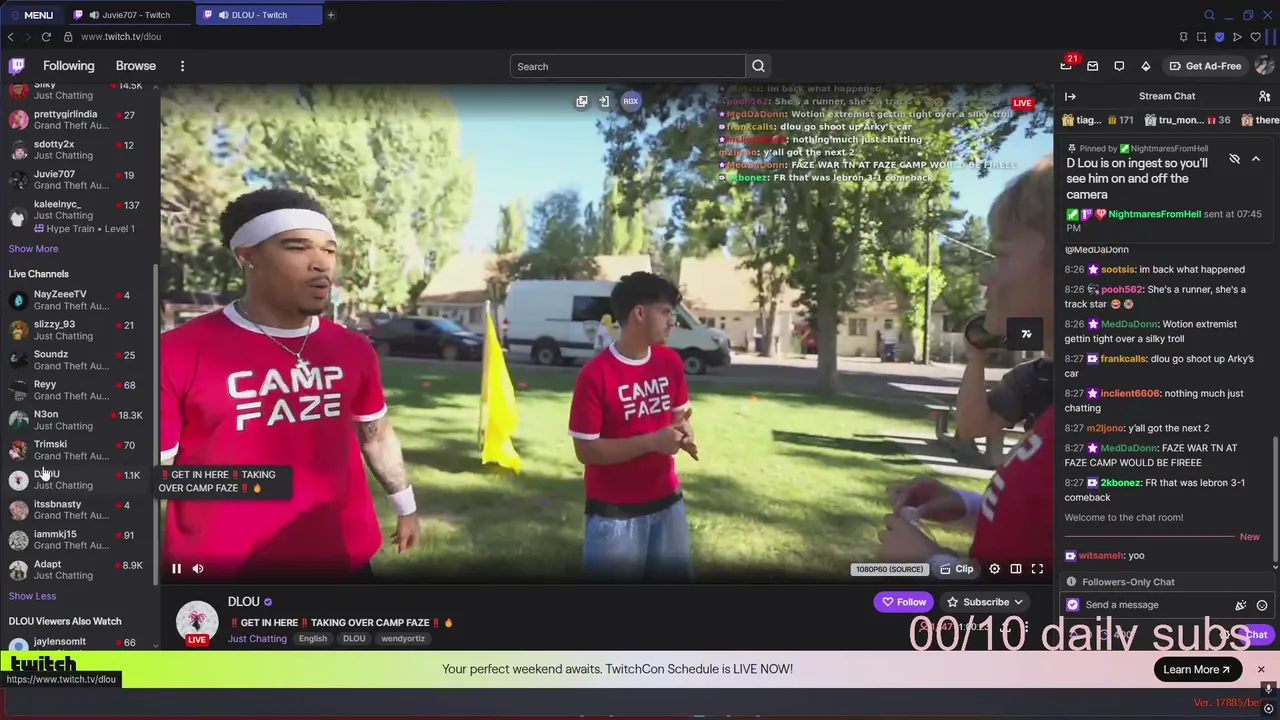Open kaleeInyc_ Hype Train channel

click(x=76, y=216)
